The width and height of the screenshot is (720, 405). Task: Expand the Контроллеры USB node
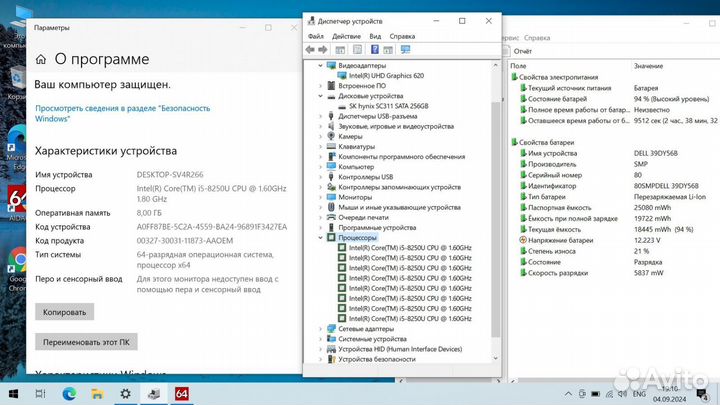tap(321, 177)
